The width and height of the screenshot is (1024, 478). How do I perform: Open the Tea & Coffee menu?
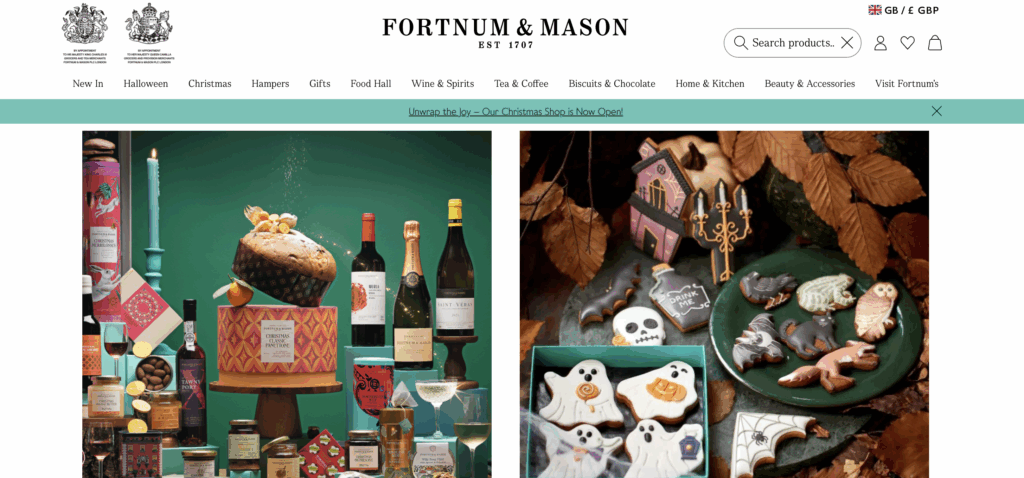[x=521, y=84]
